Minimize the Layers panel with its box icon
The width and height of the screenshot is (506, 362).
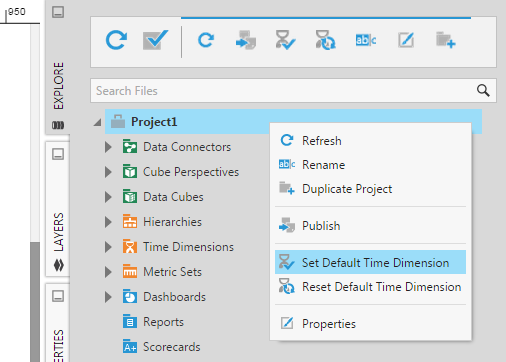pos(58,154)
